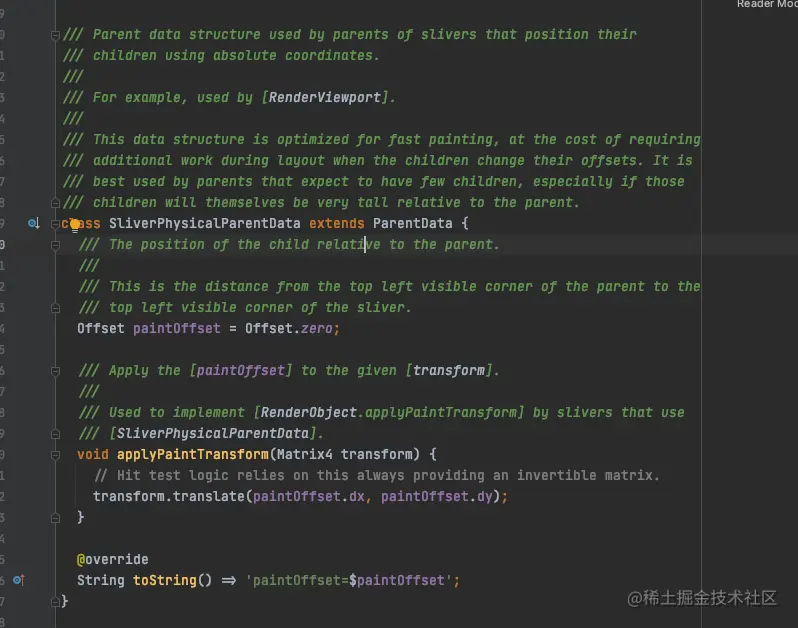This screenshot has width=798, height=628.
Task: Click fold end marker at applyPaintTransform closing brace
Action: click(x=55, y=518)
